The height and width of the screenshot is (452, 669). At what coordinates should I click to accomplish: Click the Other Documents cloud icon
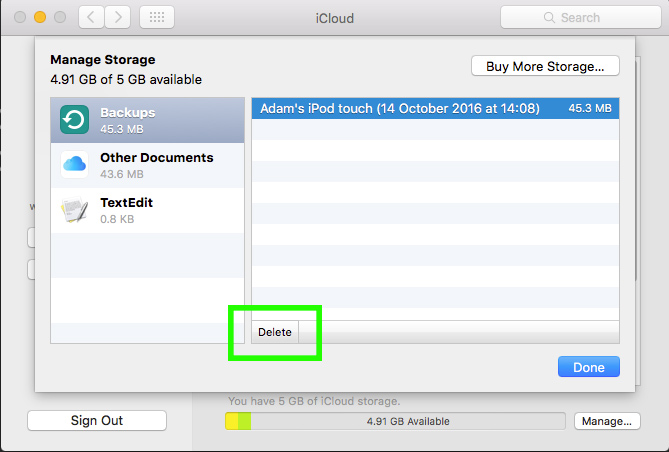(75, 164)
